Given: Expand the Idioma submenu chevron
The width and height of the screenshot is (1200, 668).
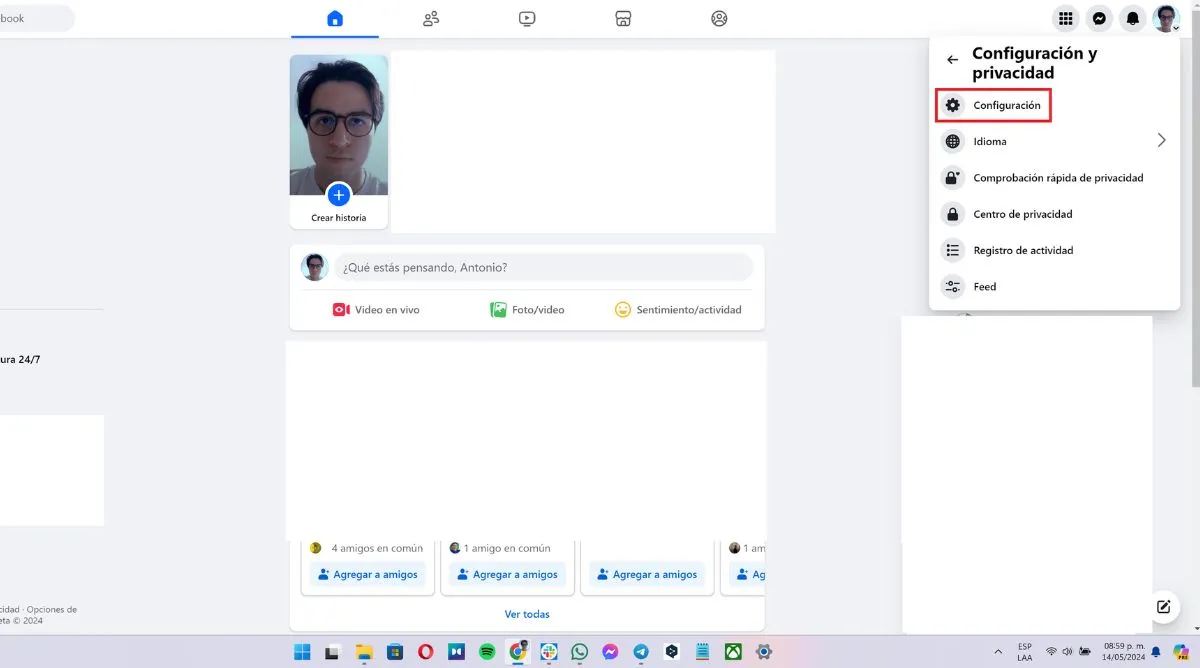Looking at the screenshot, I should point(1162,140).
